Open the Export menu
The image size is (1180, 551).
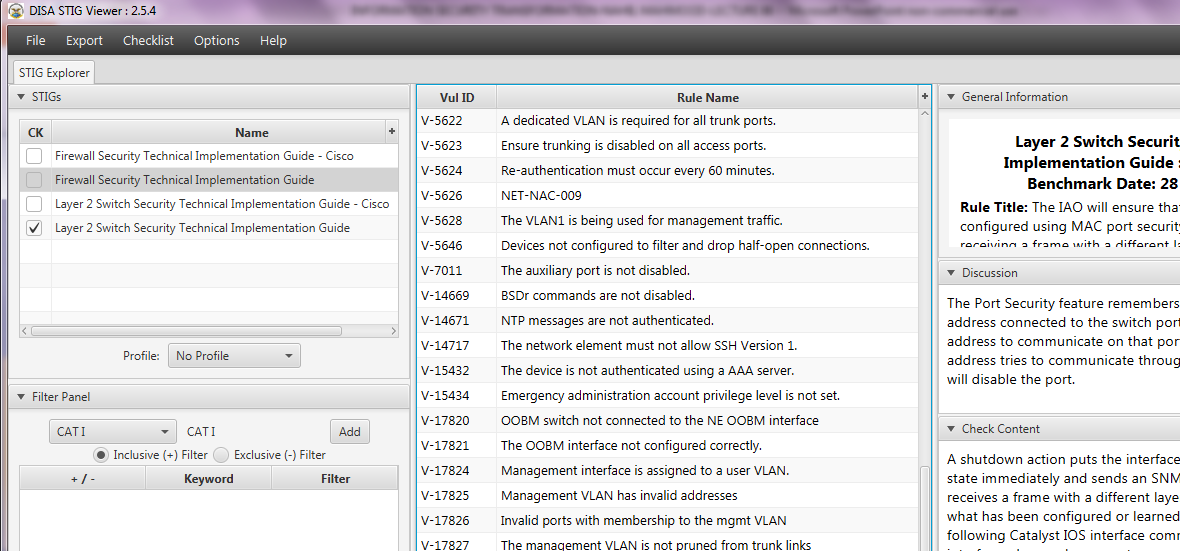click(84, 41)
